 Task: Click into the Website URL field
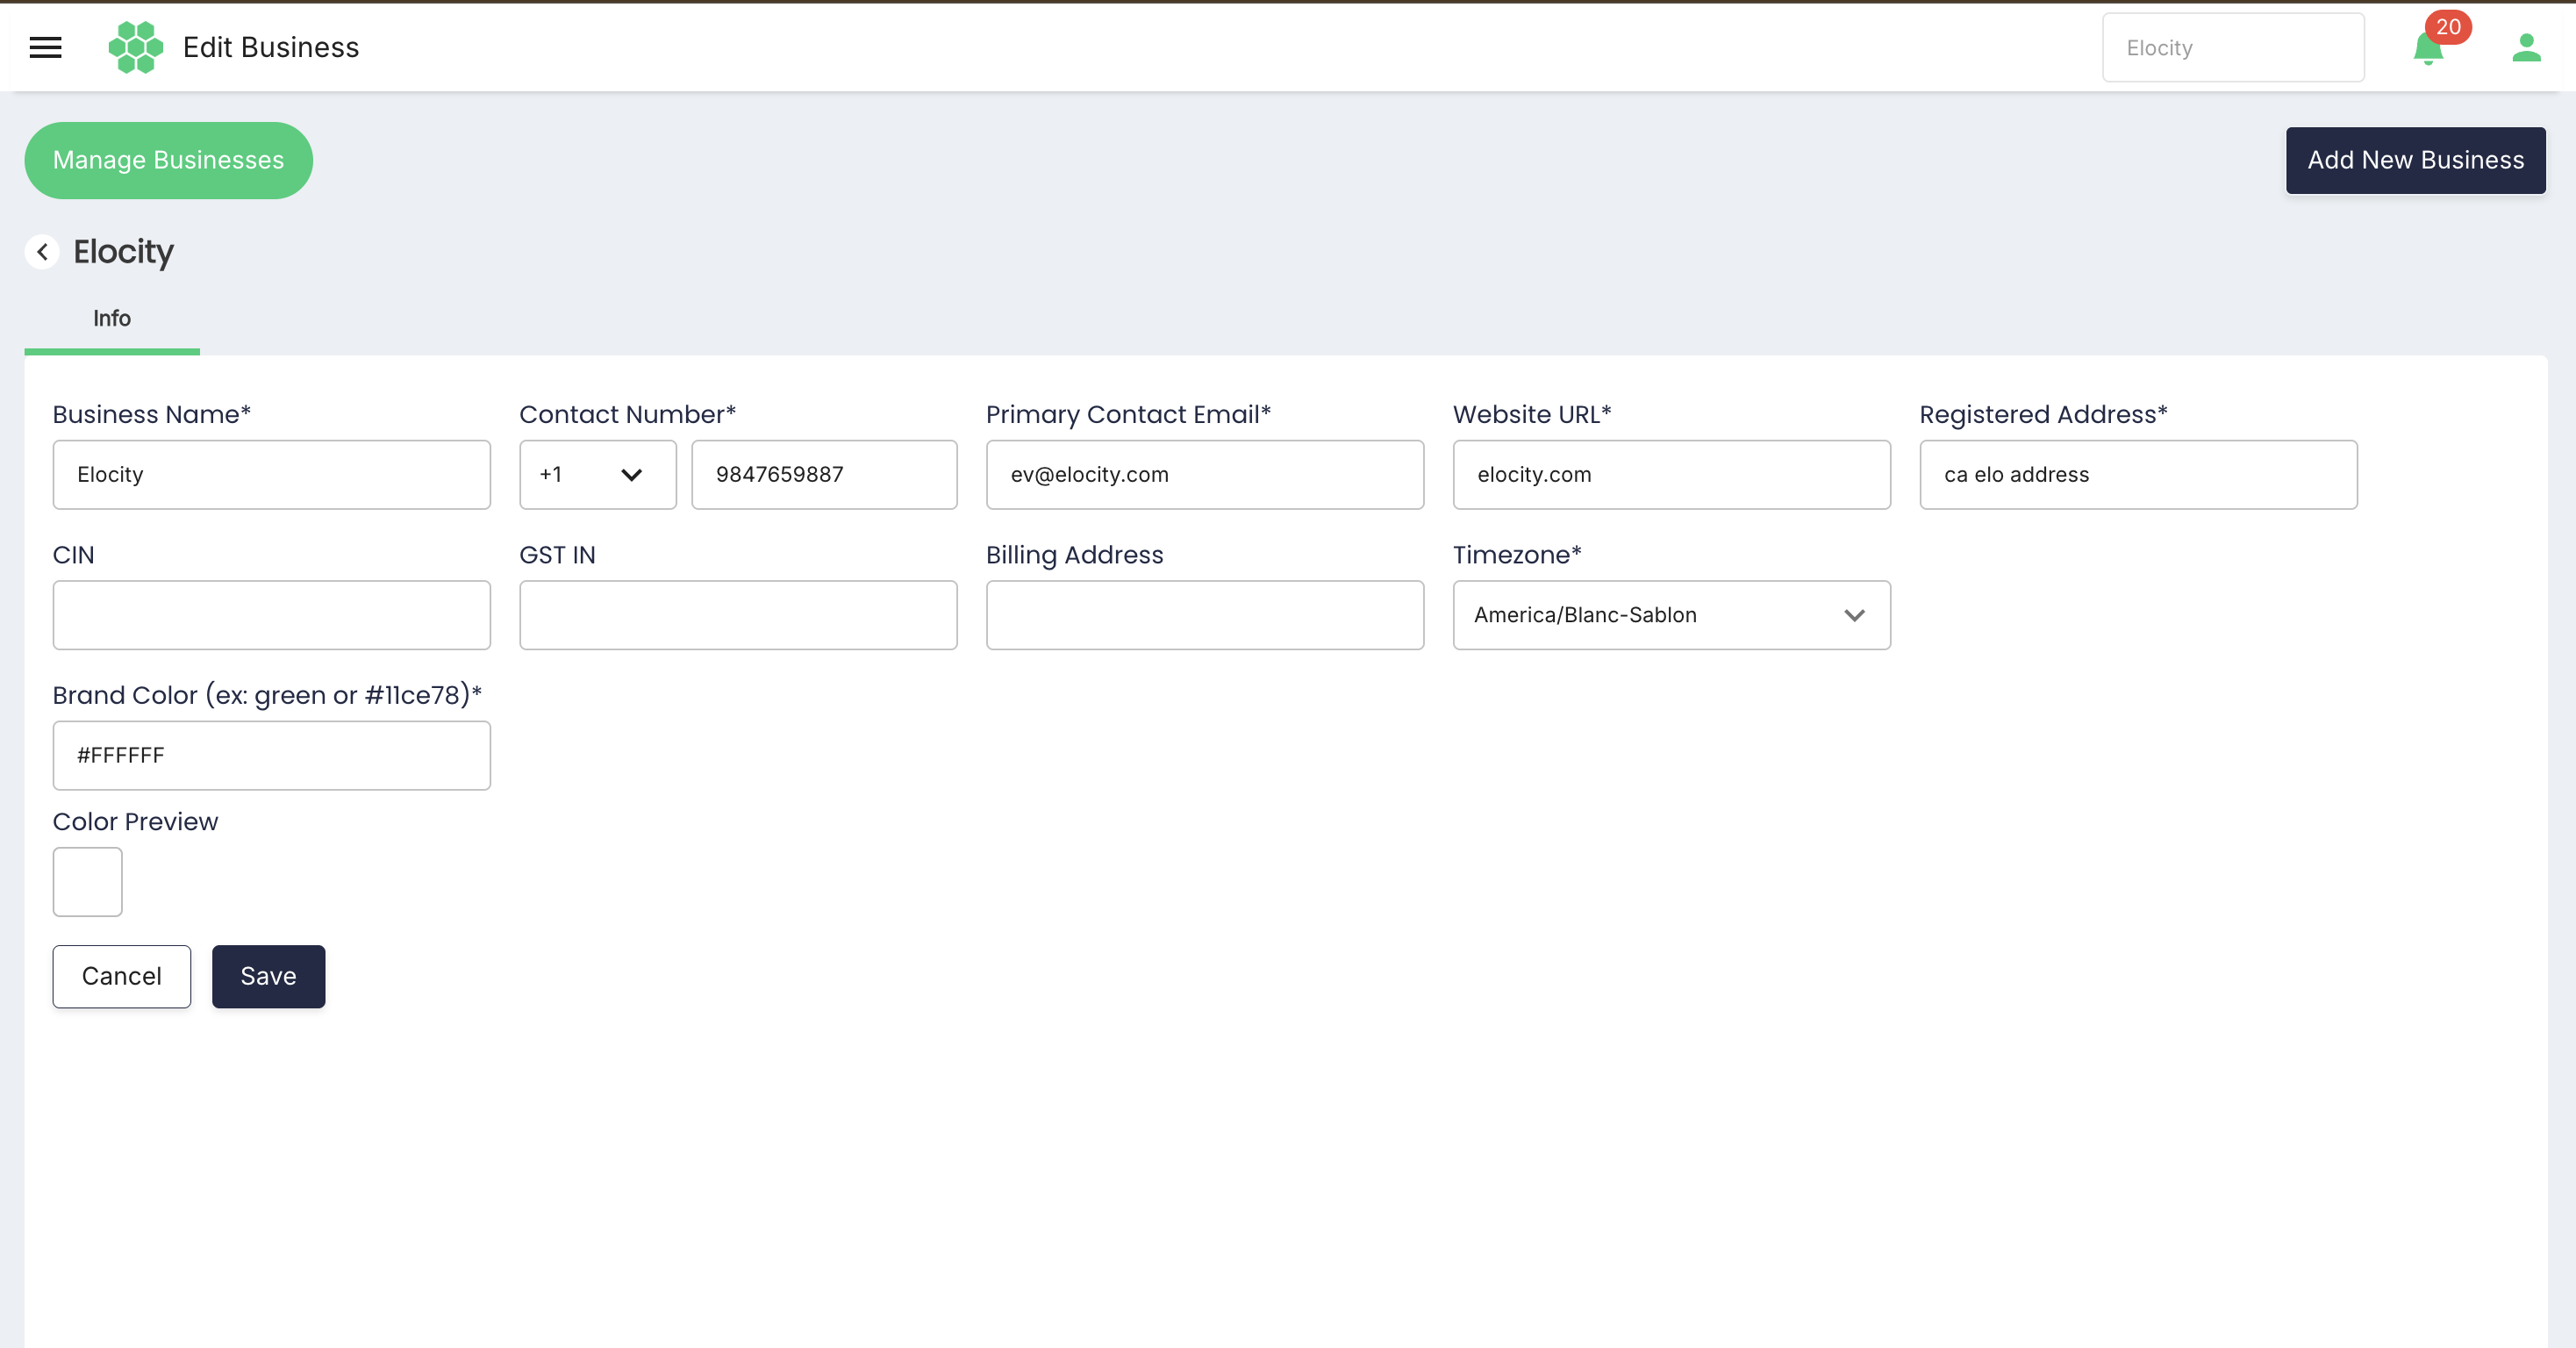point(1671,475)
